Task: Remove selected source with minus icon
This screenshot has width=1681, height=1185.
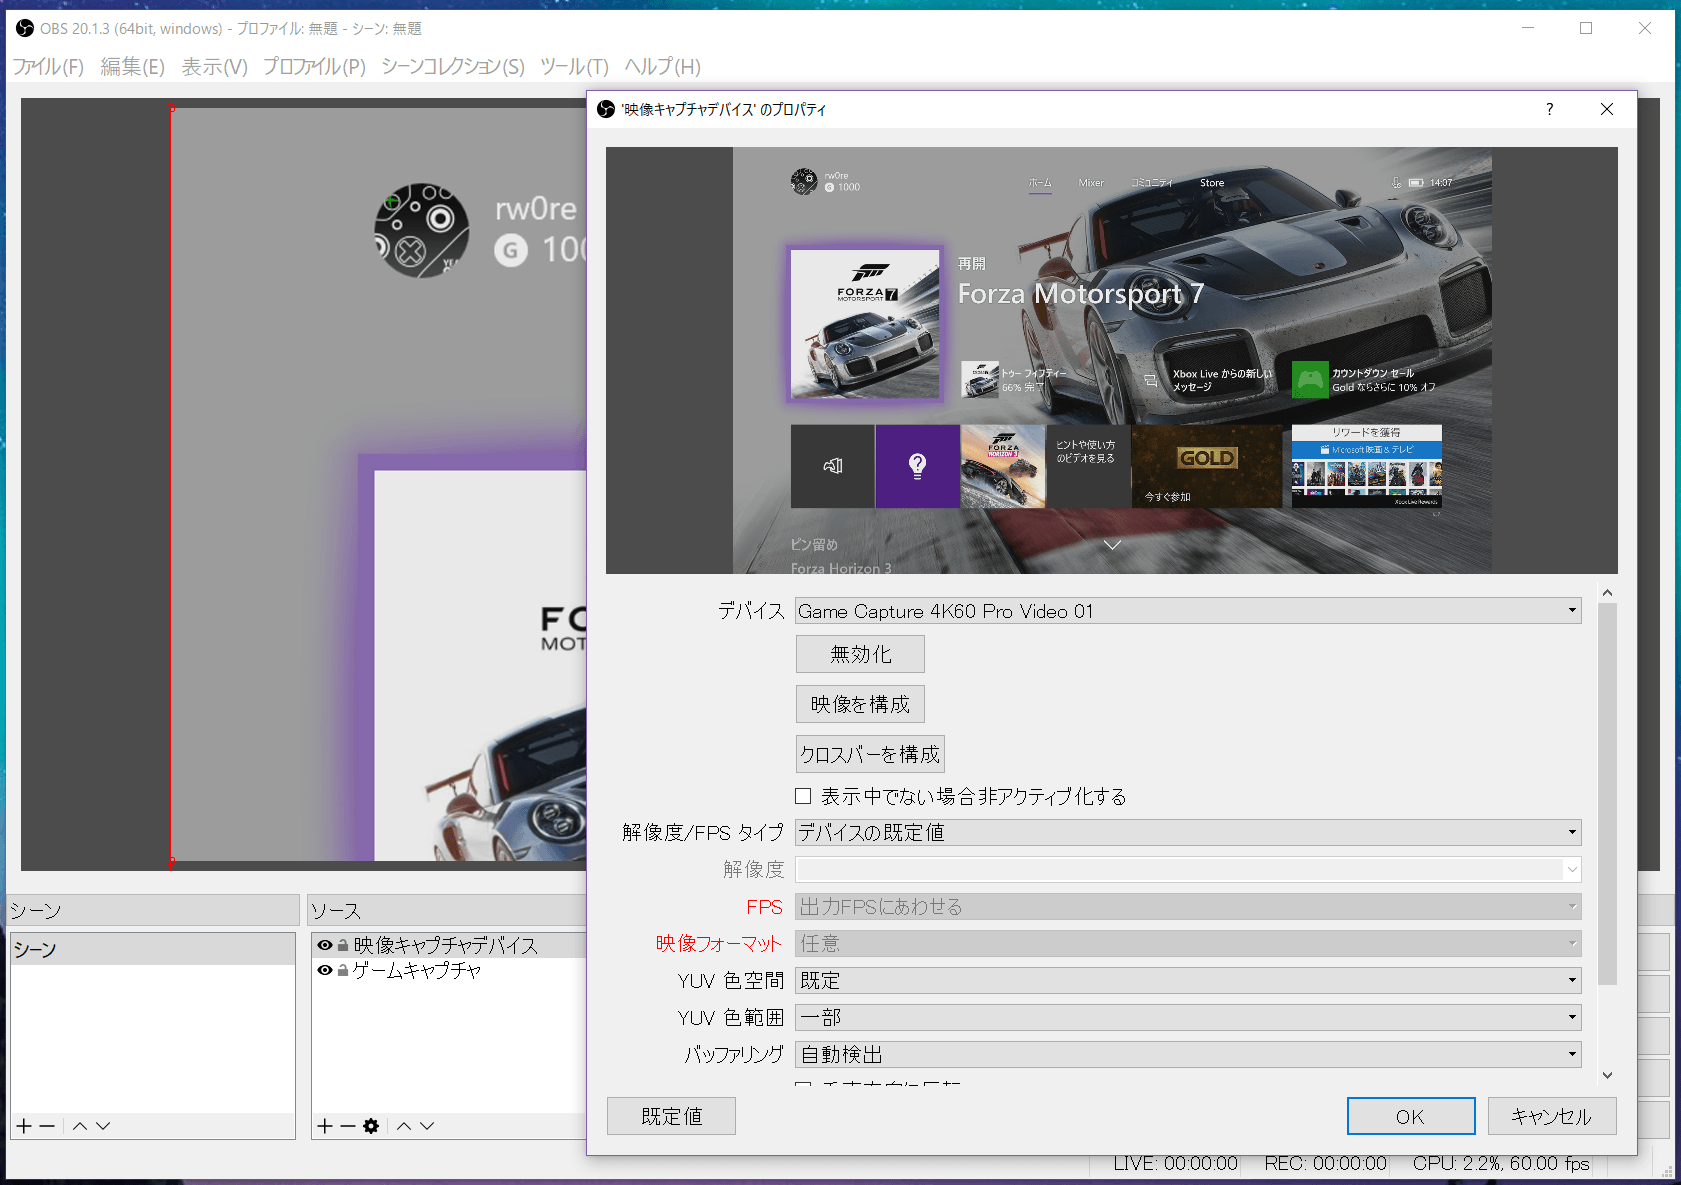Action: (348, 1126)
